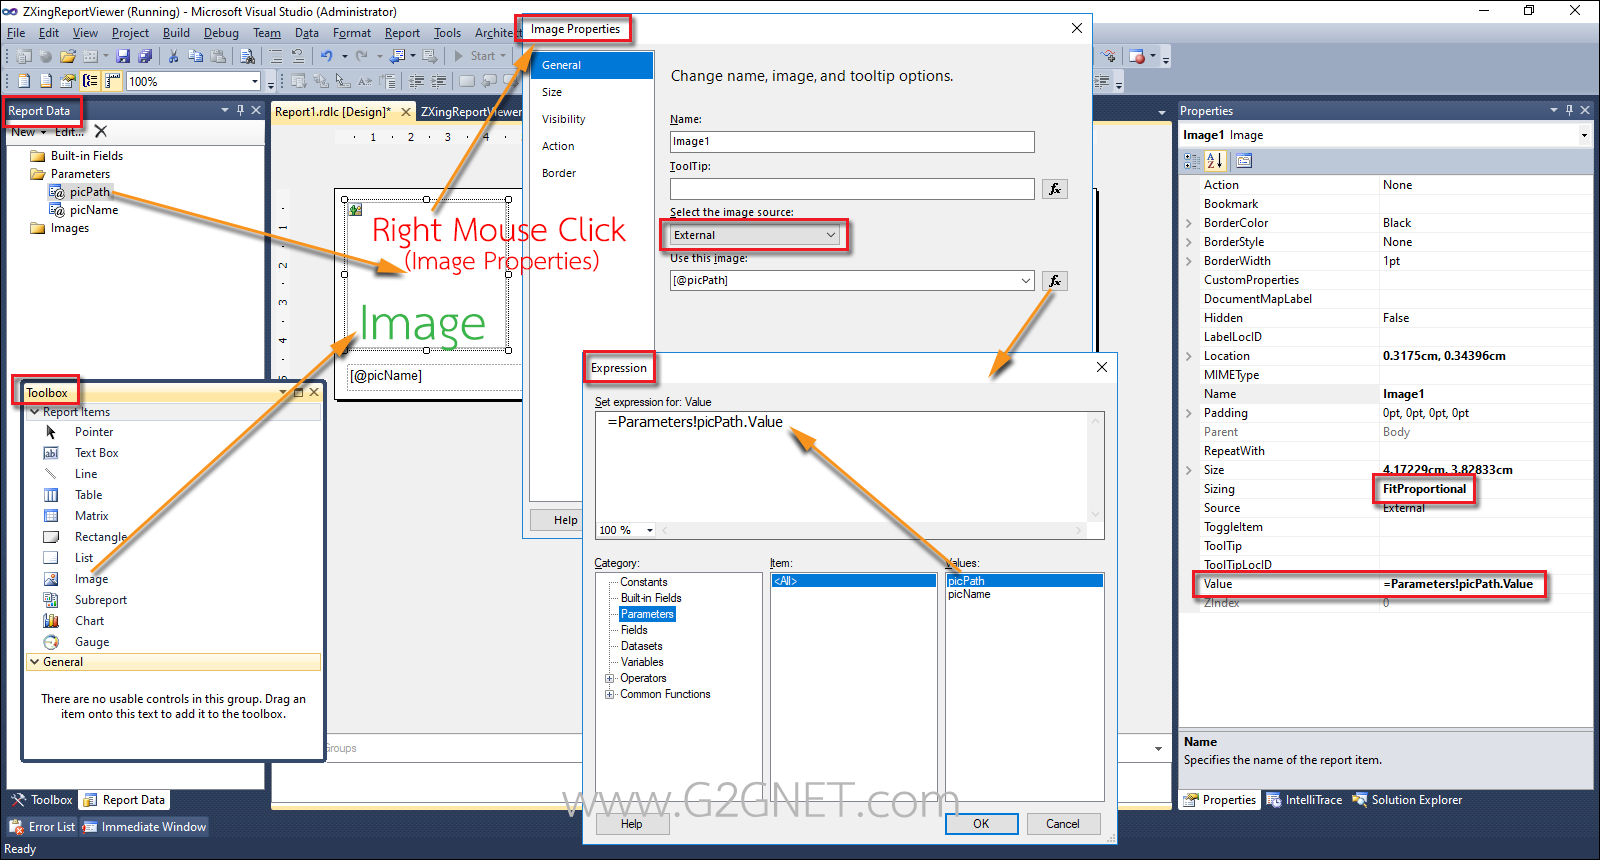Select the Visibility page in Image Properties
1600x860 pixels.
coord(564,119)
